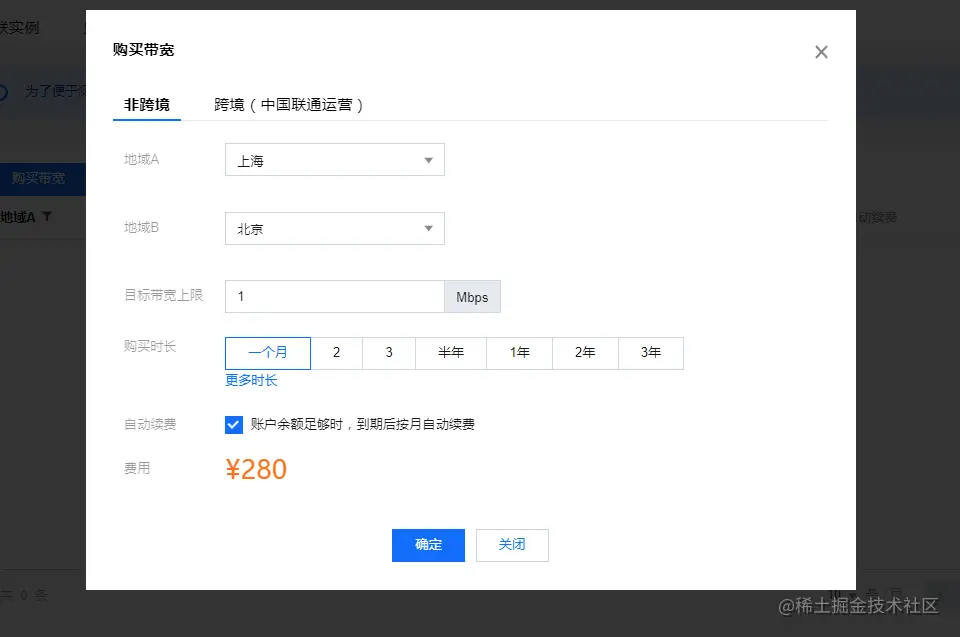Viewport: 960px width, 637px height.
Task: Select the 2年 duration option
Action: click(x=585, y=353)
